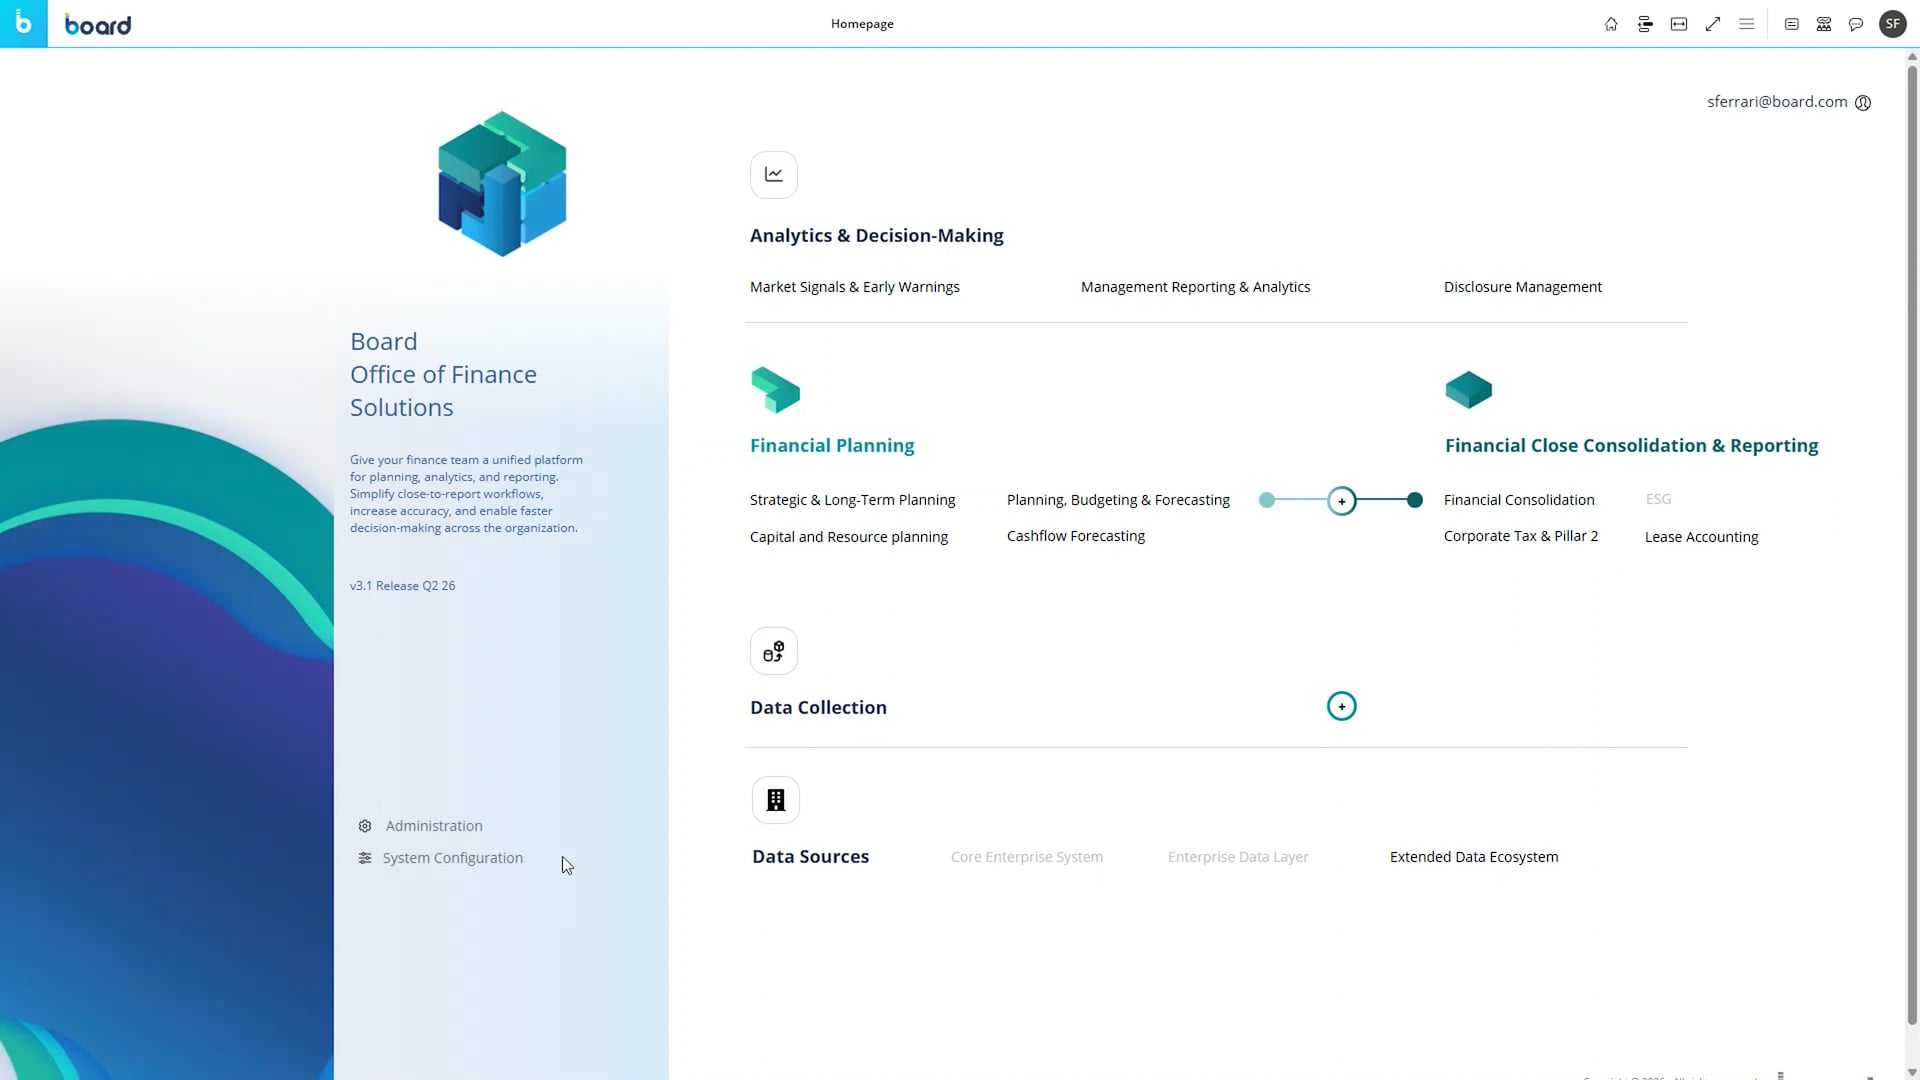
Task: Click the greyed Core Enterprise System link
Action: pos(1027,857)
